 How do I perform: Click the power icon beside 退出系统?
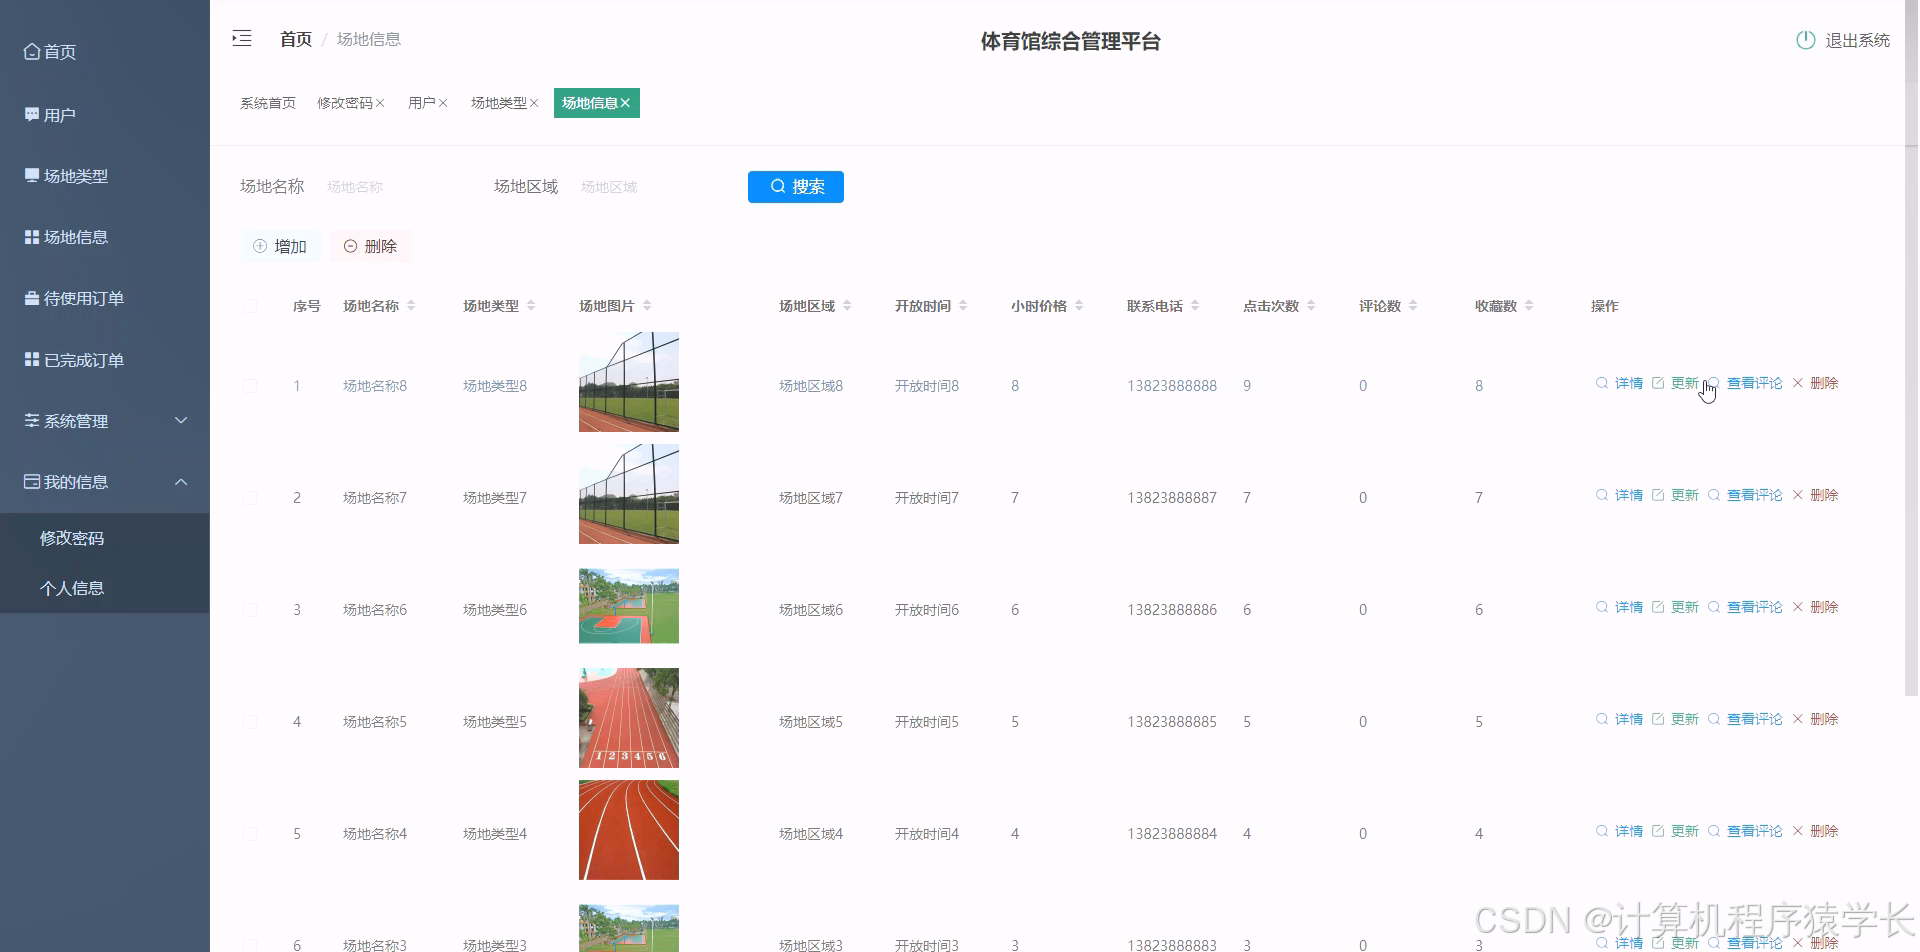click(1805, 40)
